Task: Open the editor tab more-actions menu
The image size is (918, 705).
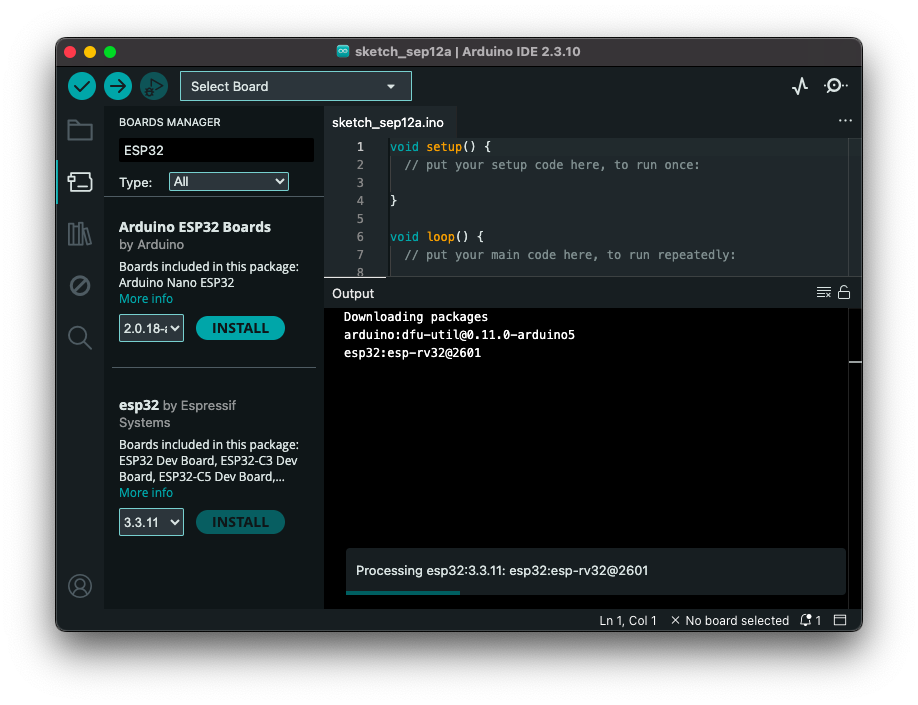Action: [x=845, y=121]
